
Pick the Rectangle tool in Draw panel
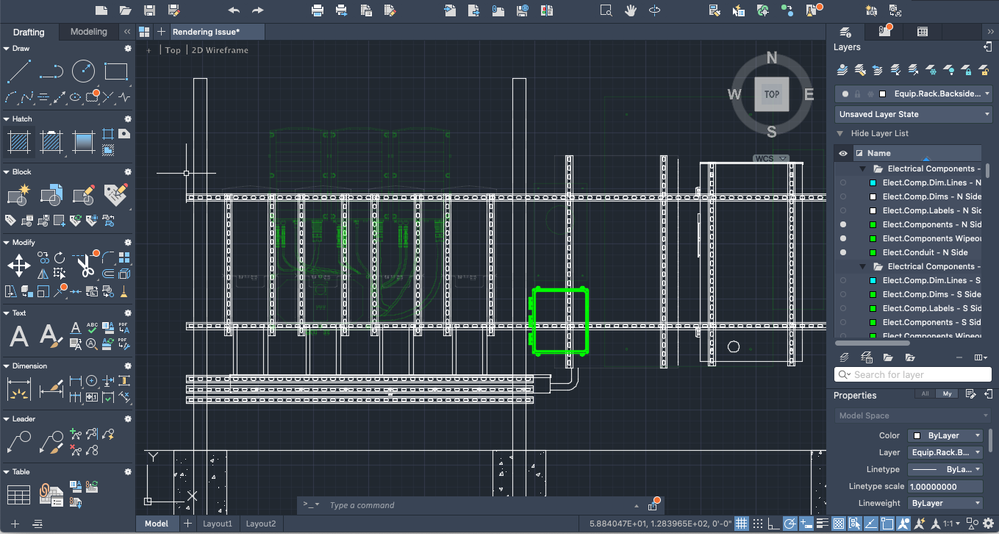click(116, 72)
